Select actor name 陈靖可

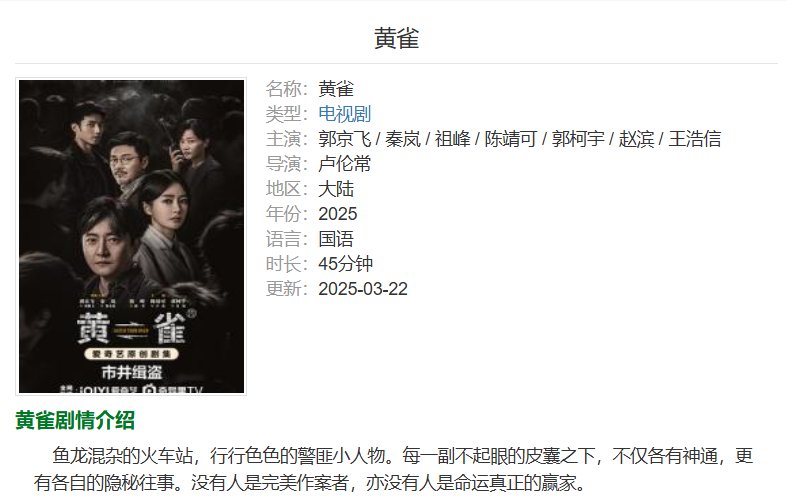(x=510, y=139)
